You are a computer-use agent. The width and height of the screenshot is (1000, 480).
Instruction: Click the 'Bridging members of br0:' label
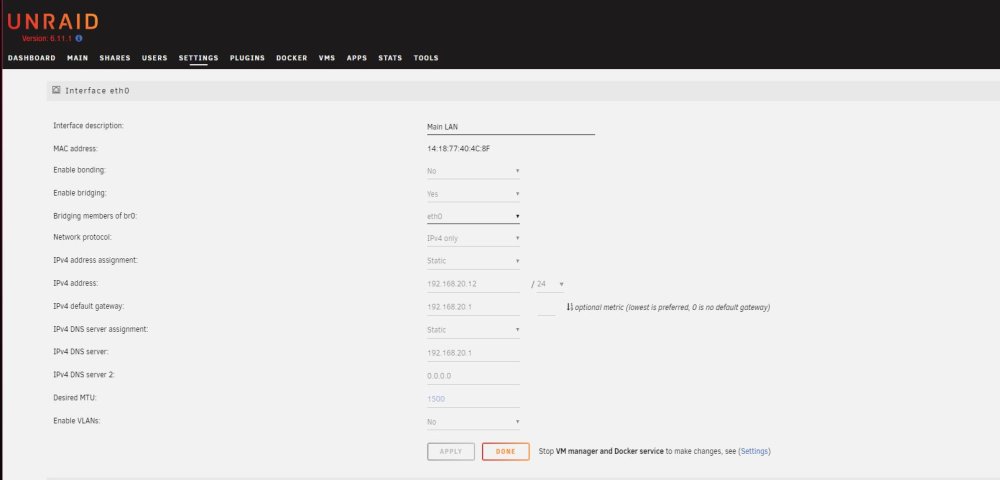95,215
